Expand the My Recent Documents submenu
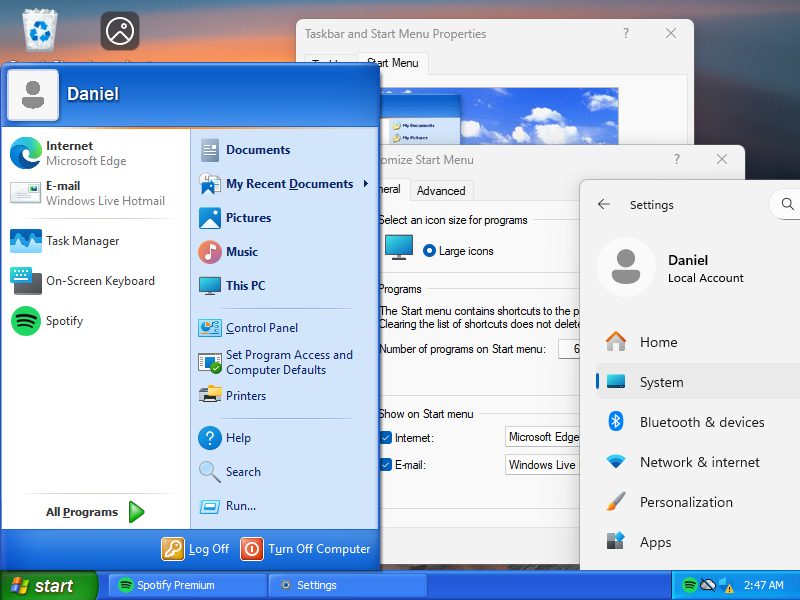The width and height of the screenshot is (800, 600). (x=285, y=184)
